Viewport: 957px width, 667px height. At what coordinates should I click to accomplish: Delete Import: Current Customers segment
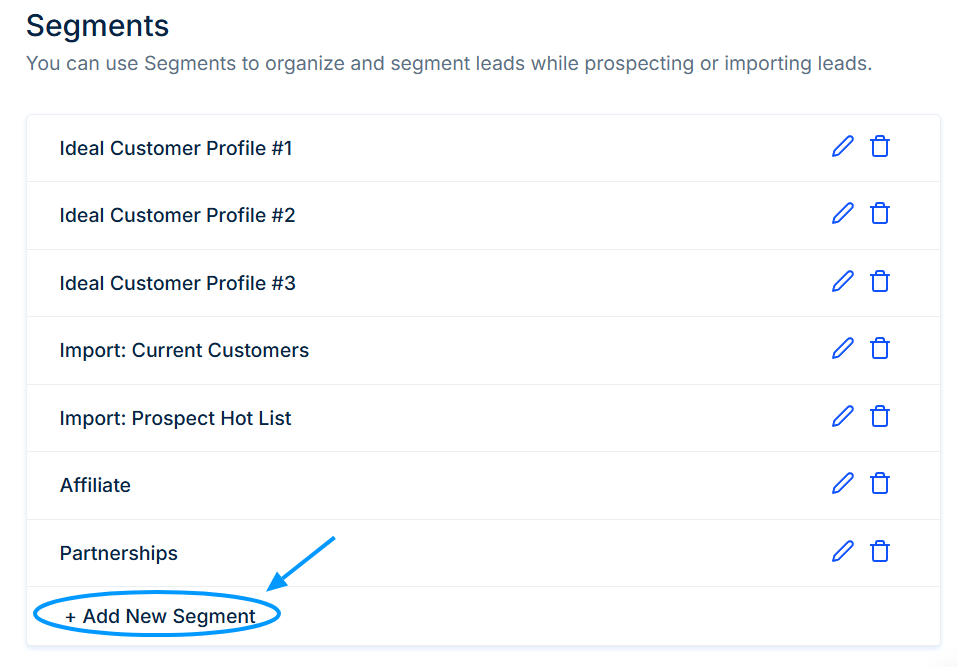879,348
